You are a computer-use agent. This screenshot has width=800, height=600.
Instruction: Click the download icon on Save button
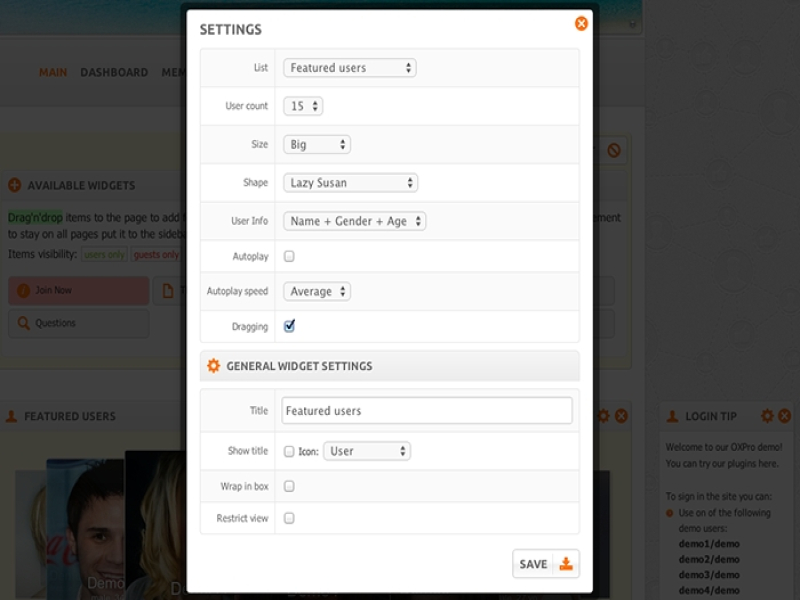[x=565, y=564]
